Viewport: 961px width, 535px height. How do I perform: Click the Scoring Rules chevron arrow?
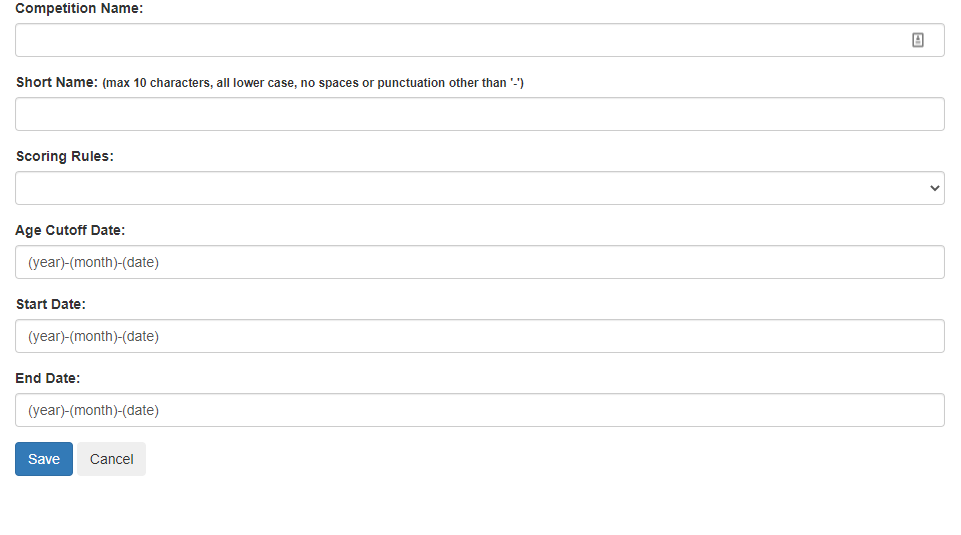[934, 188]
